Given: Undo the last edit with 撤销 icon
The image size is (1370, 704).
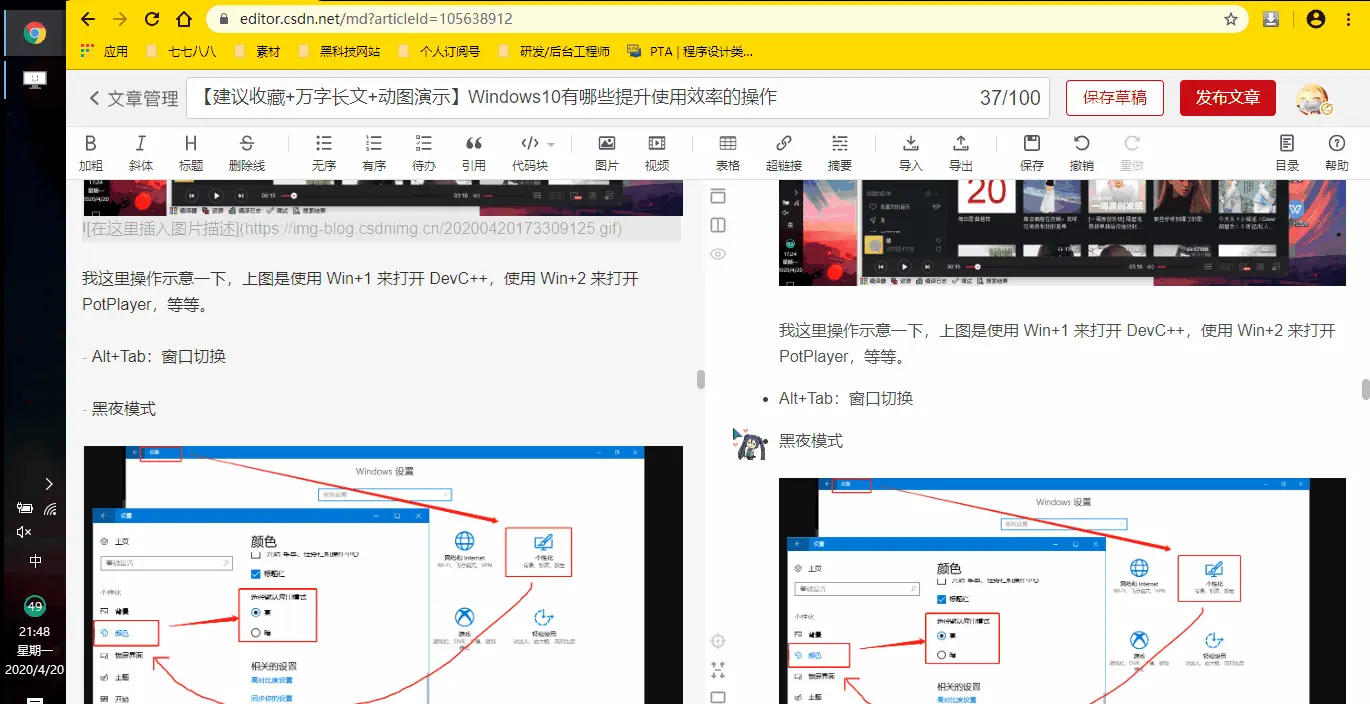Looking at the screenshot, I should click(1081, 150).
